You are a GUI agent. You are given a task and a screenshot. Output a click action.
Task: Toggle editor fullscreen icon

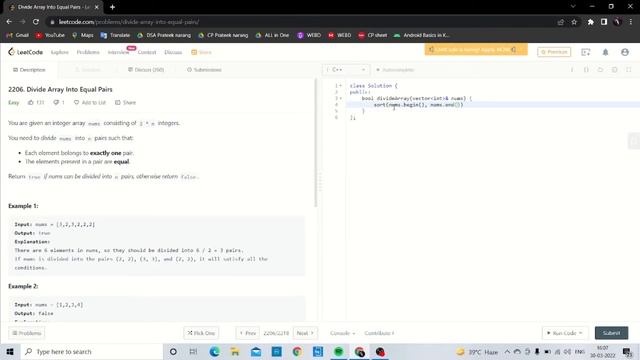(x=629, y=70)
